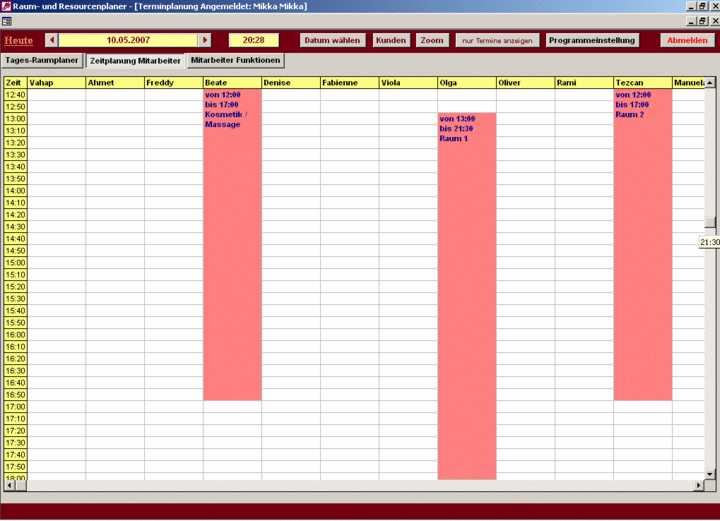Click the Heute link
This screenshot has width=720, height=521.
19,40
